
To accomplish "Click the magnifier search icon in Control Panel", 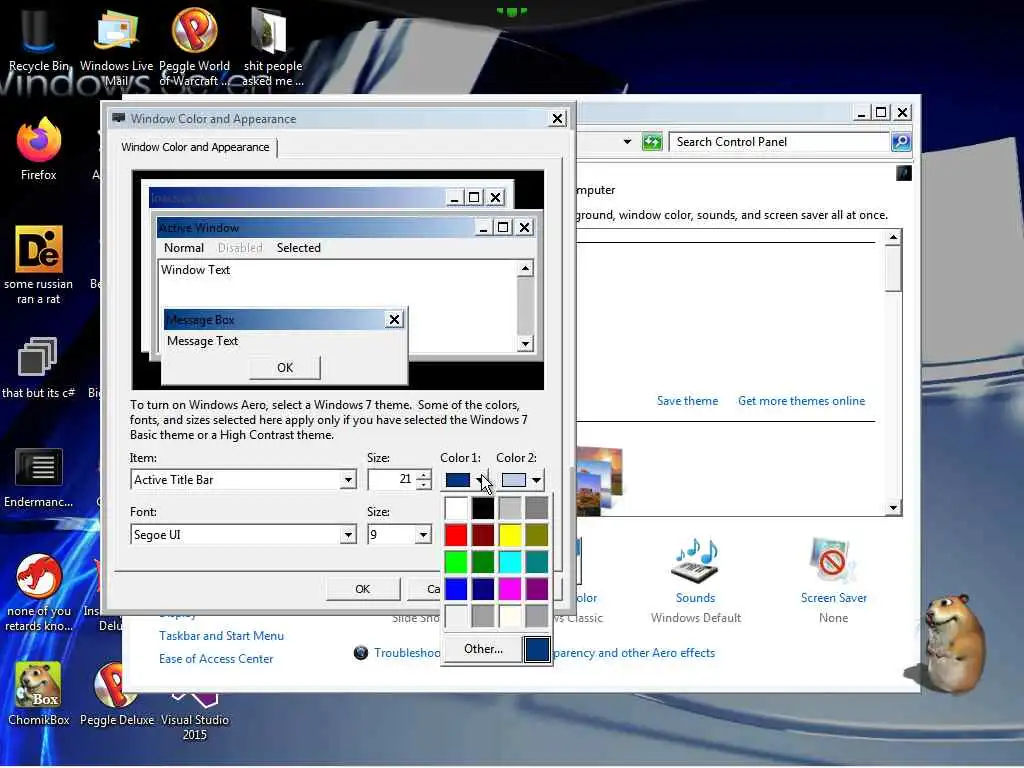I will [901, 142].
